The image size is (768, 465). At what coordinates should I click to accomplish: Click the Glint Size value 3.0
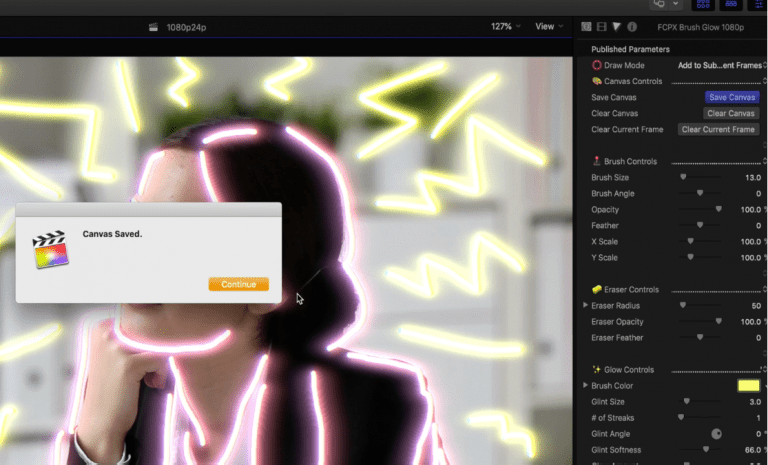point(755,402)
